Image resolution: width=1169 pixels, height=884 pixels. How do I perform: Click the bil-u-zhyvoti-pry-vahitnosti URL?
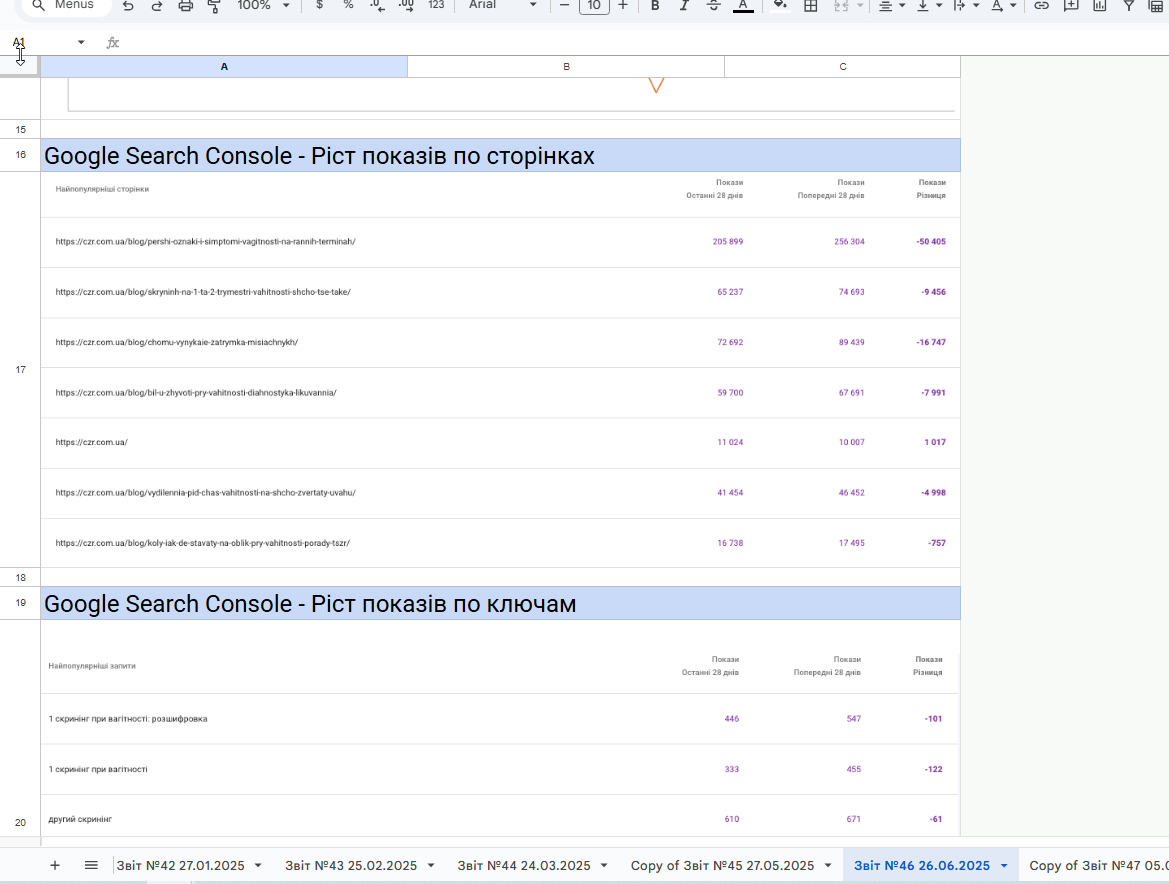(196, 393)
